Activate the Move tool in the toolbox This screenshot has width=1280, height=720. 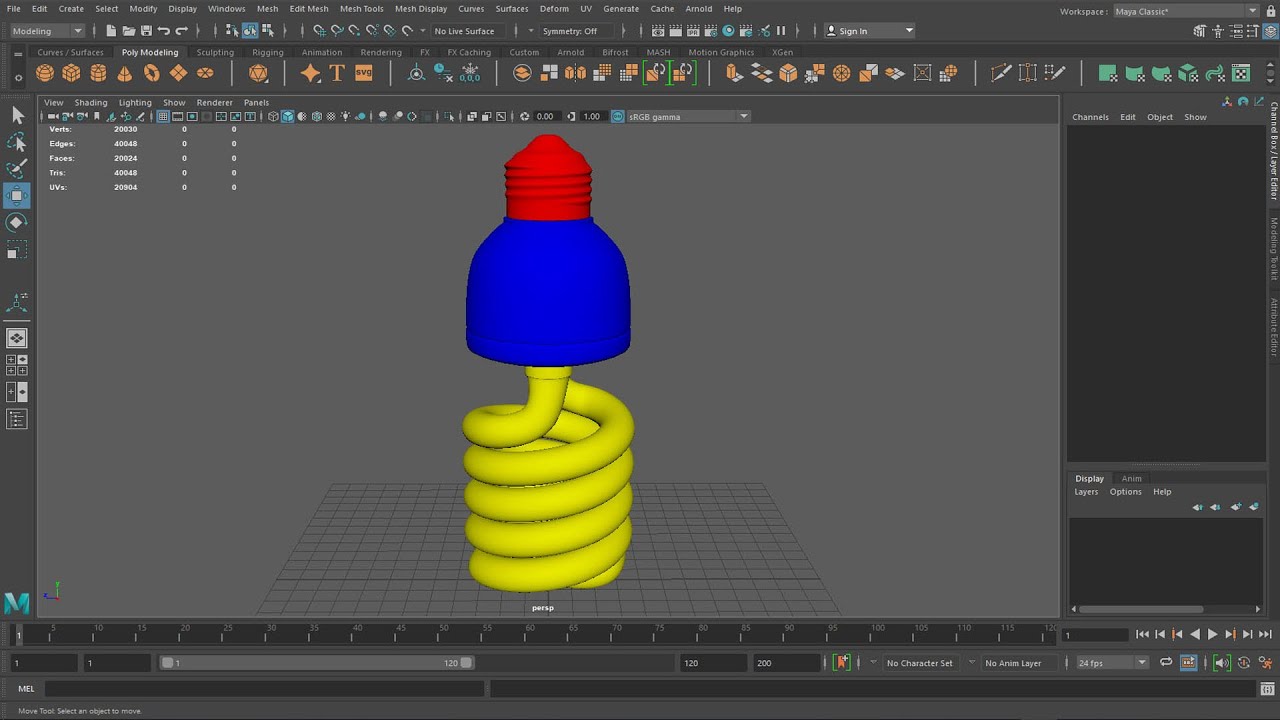(x=17, y=196)
